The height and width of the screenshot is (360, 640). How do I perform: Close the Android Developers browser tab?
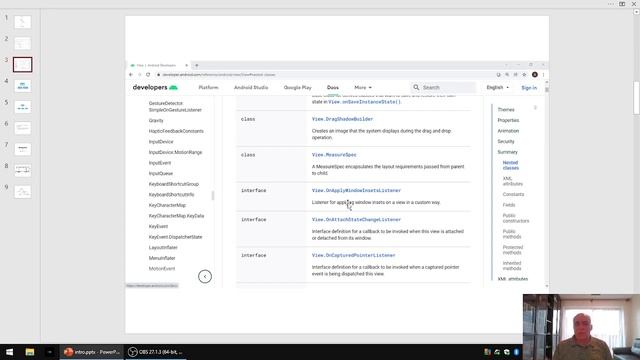coord(187,65)
